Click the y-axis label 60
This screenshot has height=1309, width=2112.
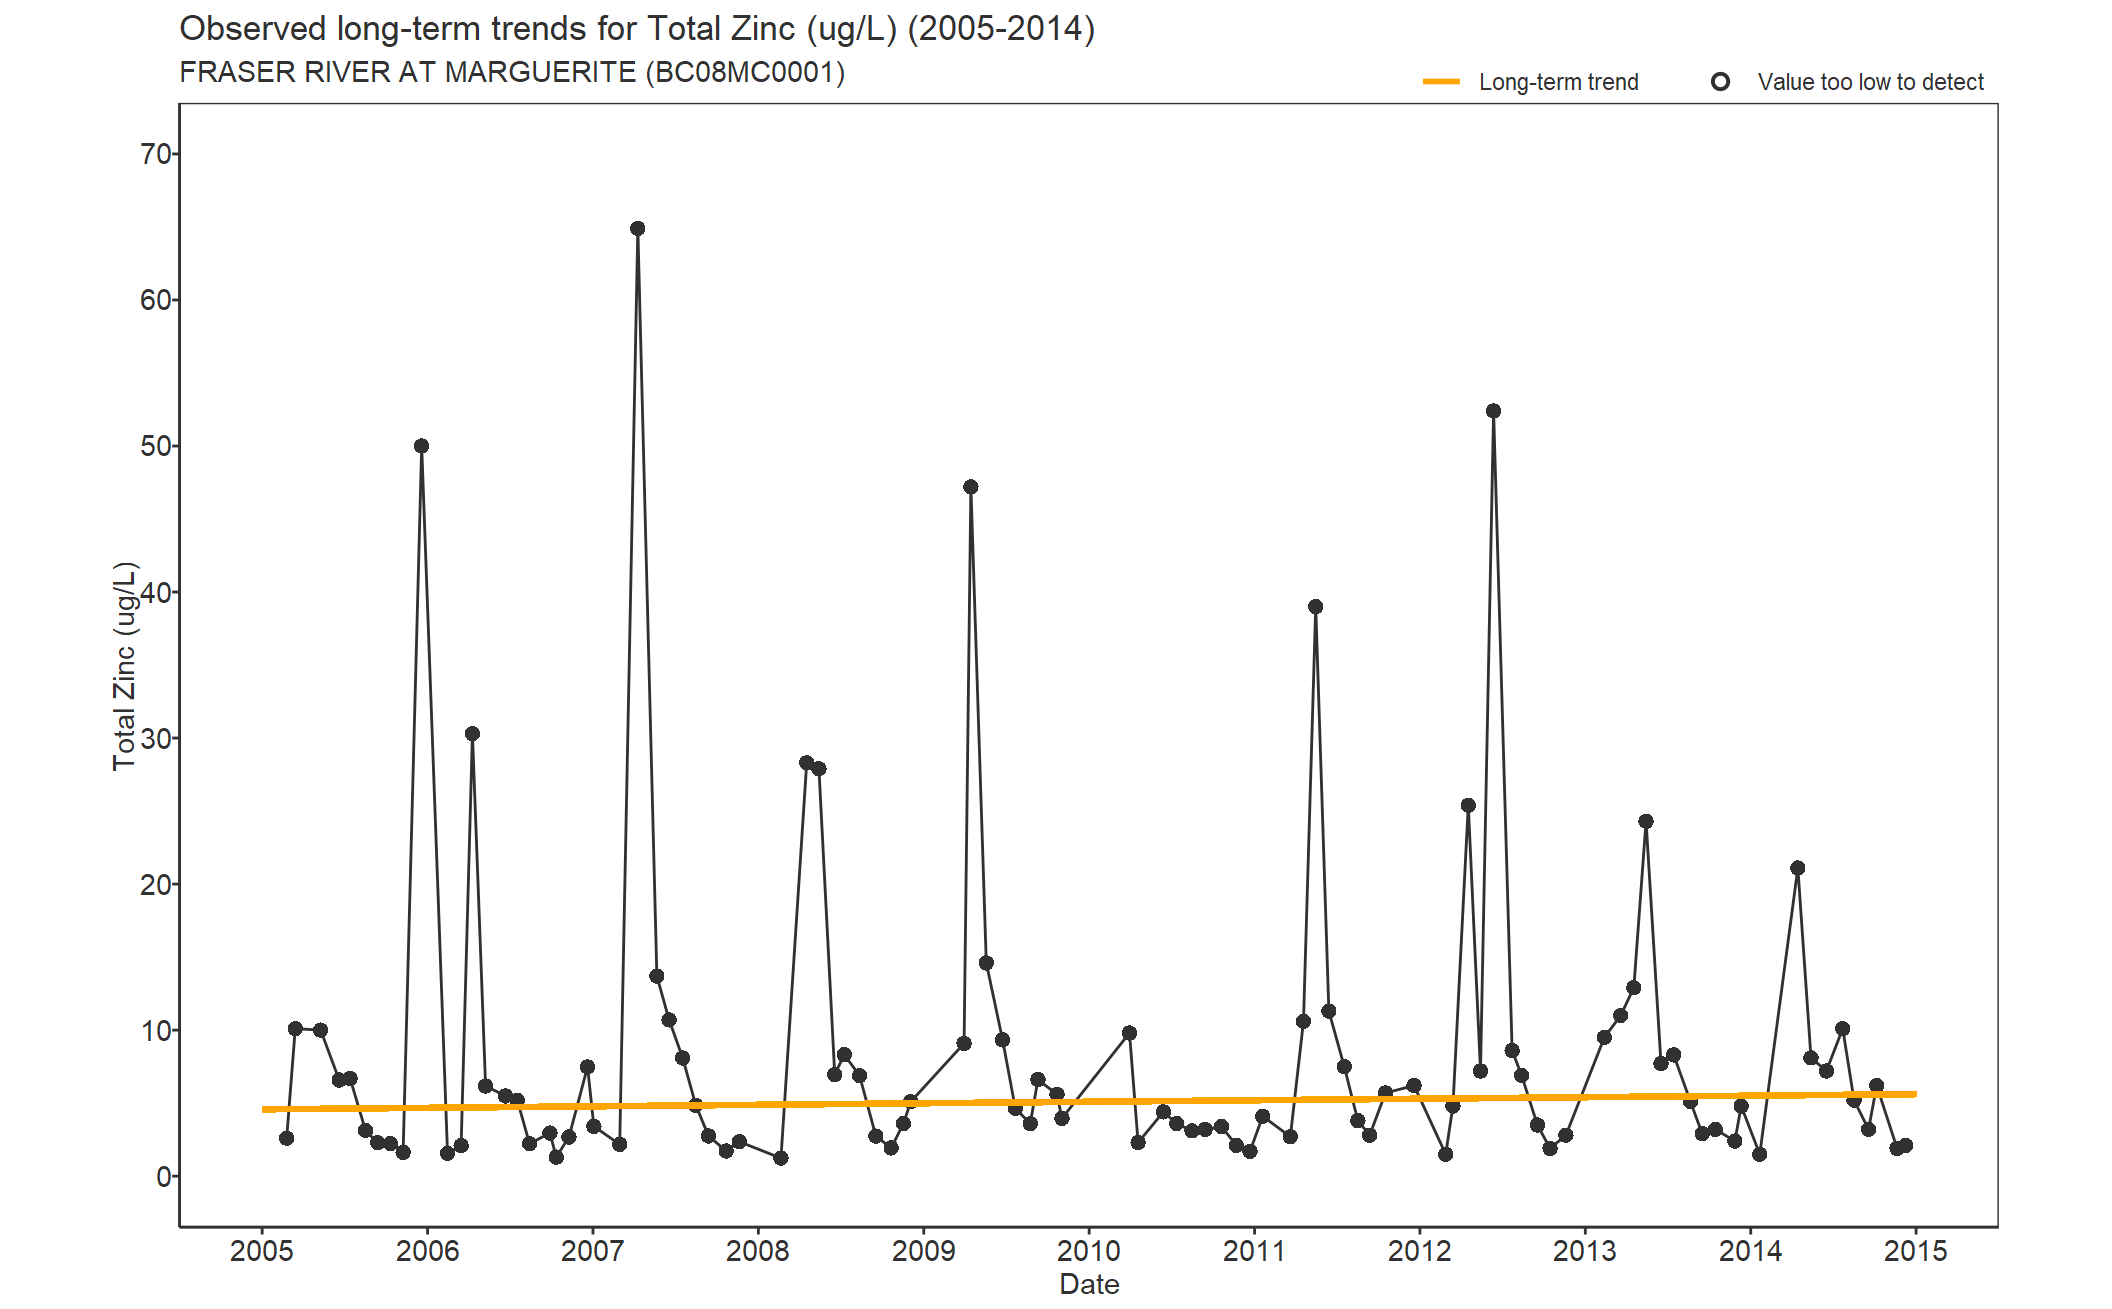(156, 300)
